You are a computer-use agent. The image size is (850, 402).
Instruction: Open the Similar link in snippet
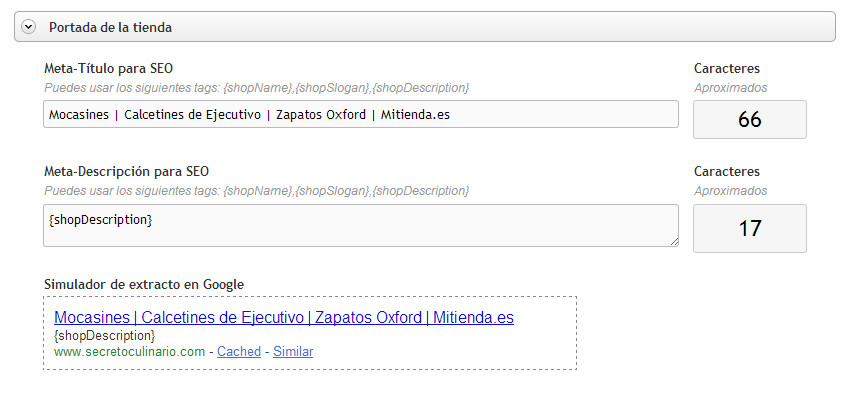pyautogui.click(x=293, y=352)
